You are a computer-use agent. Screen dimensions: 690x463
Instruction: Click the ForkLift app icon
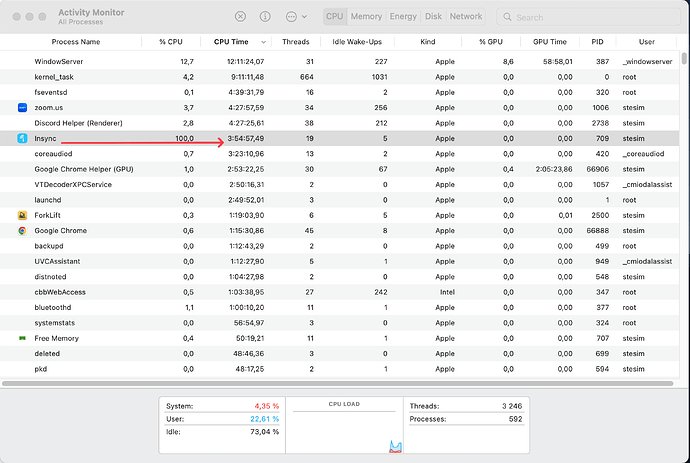22,215
